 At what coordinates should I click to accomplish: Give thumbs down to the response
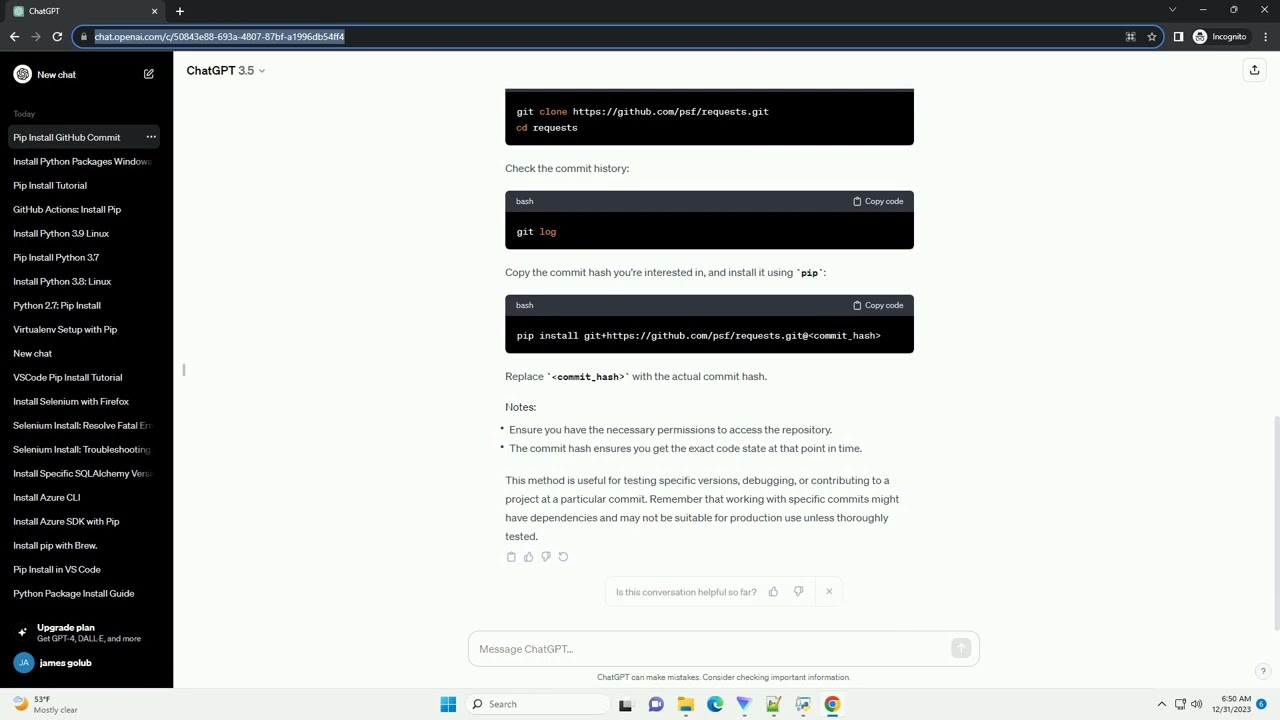(546, 557)
